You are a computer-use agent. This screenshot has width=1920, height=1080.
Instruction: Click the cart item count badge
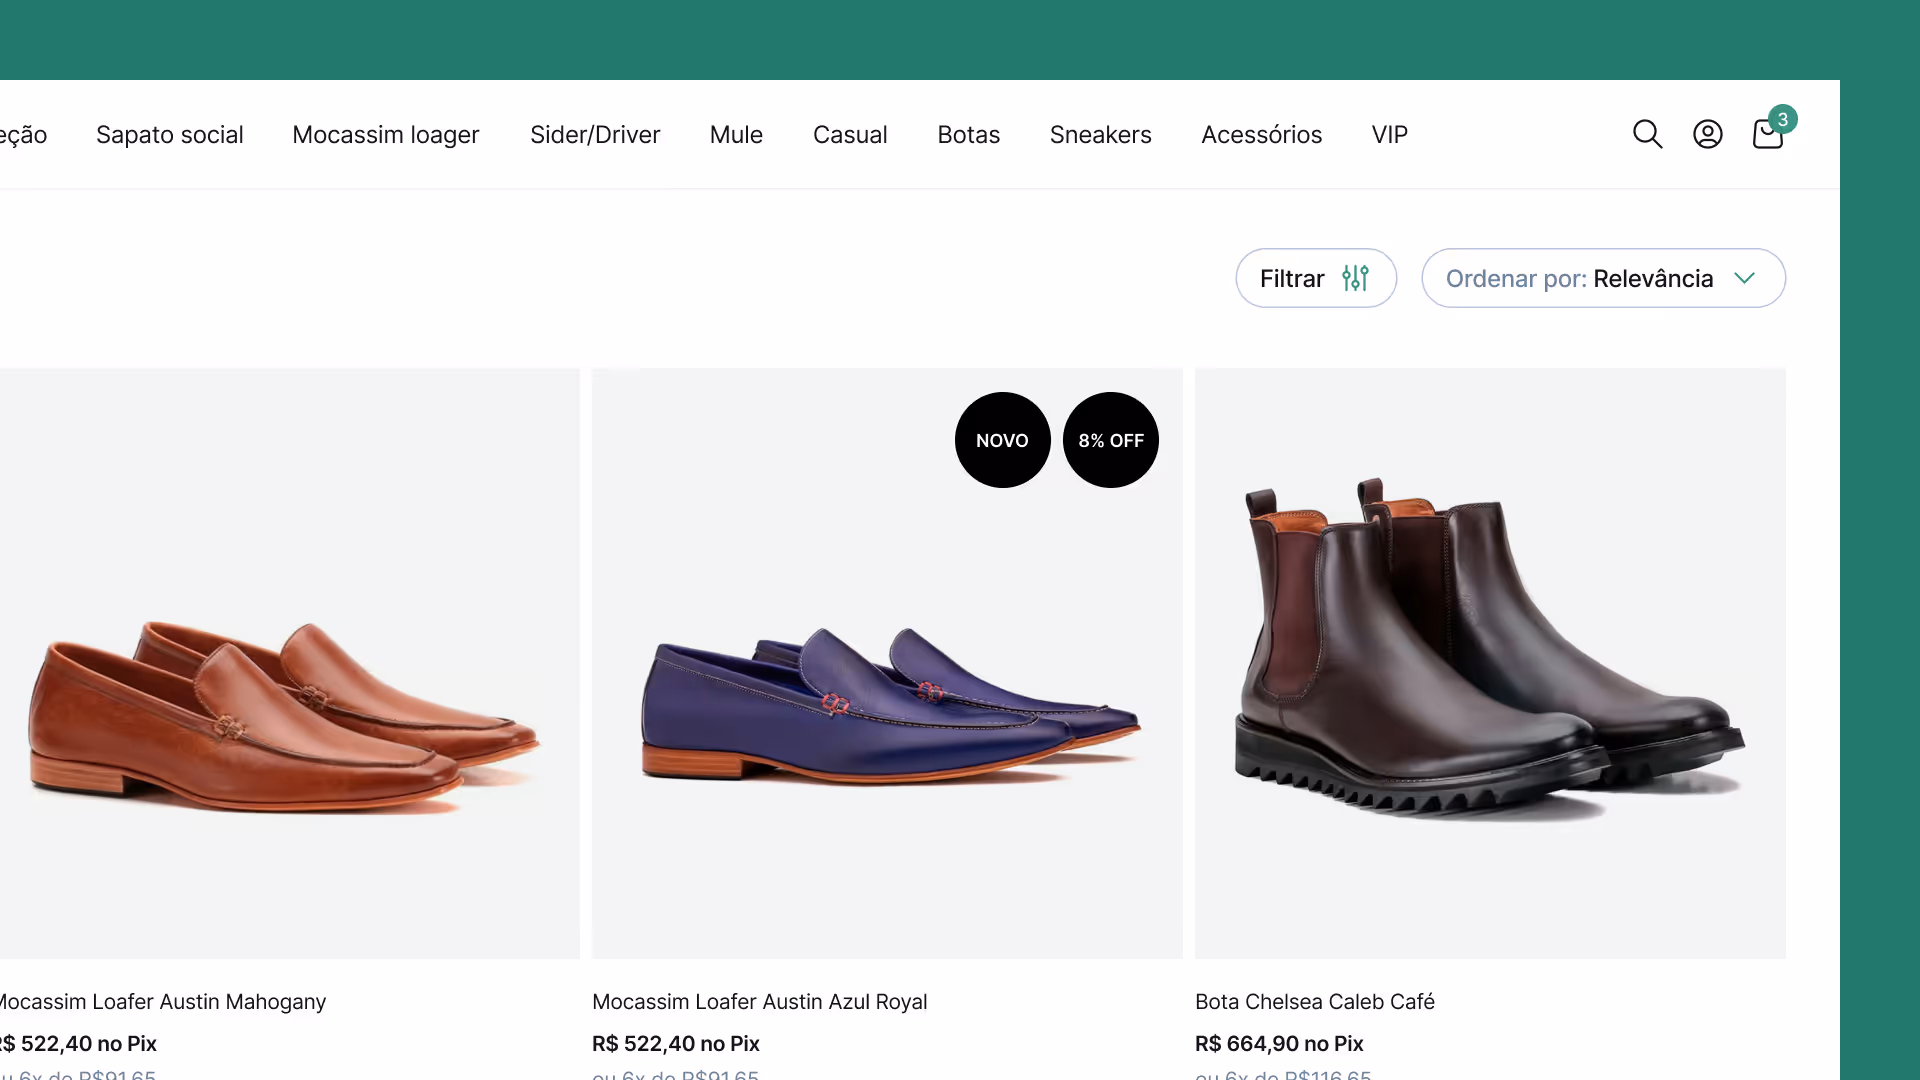pos(1782,119)
